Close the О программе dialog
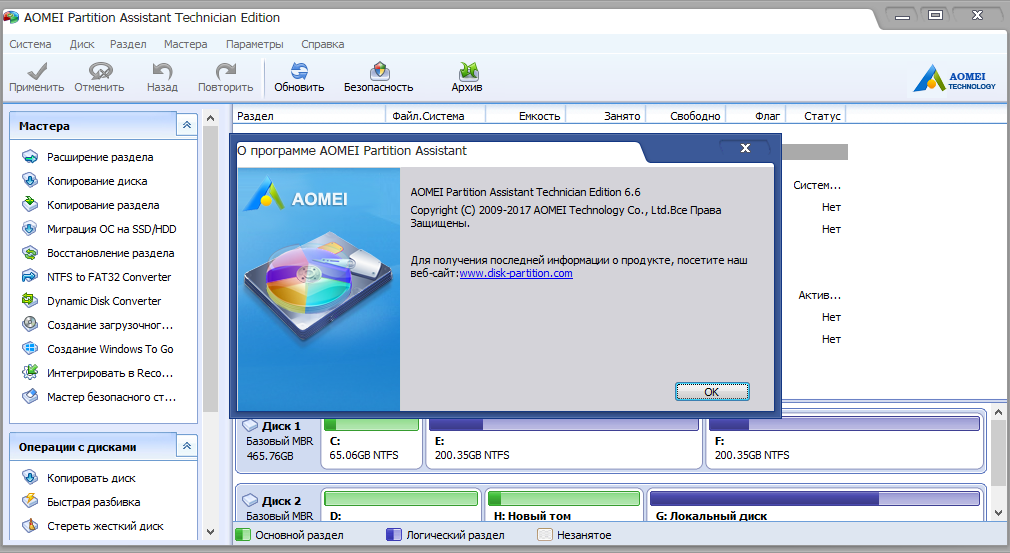Image resolution: width=1010 pixels, height=553 pixels. pyautogui.click(x=745, y=148)
